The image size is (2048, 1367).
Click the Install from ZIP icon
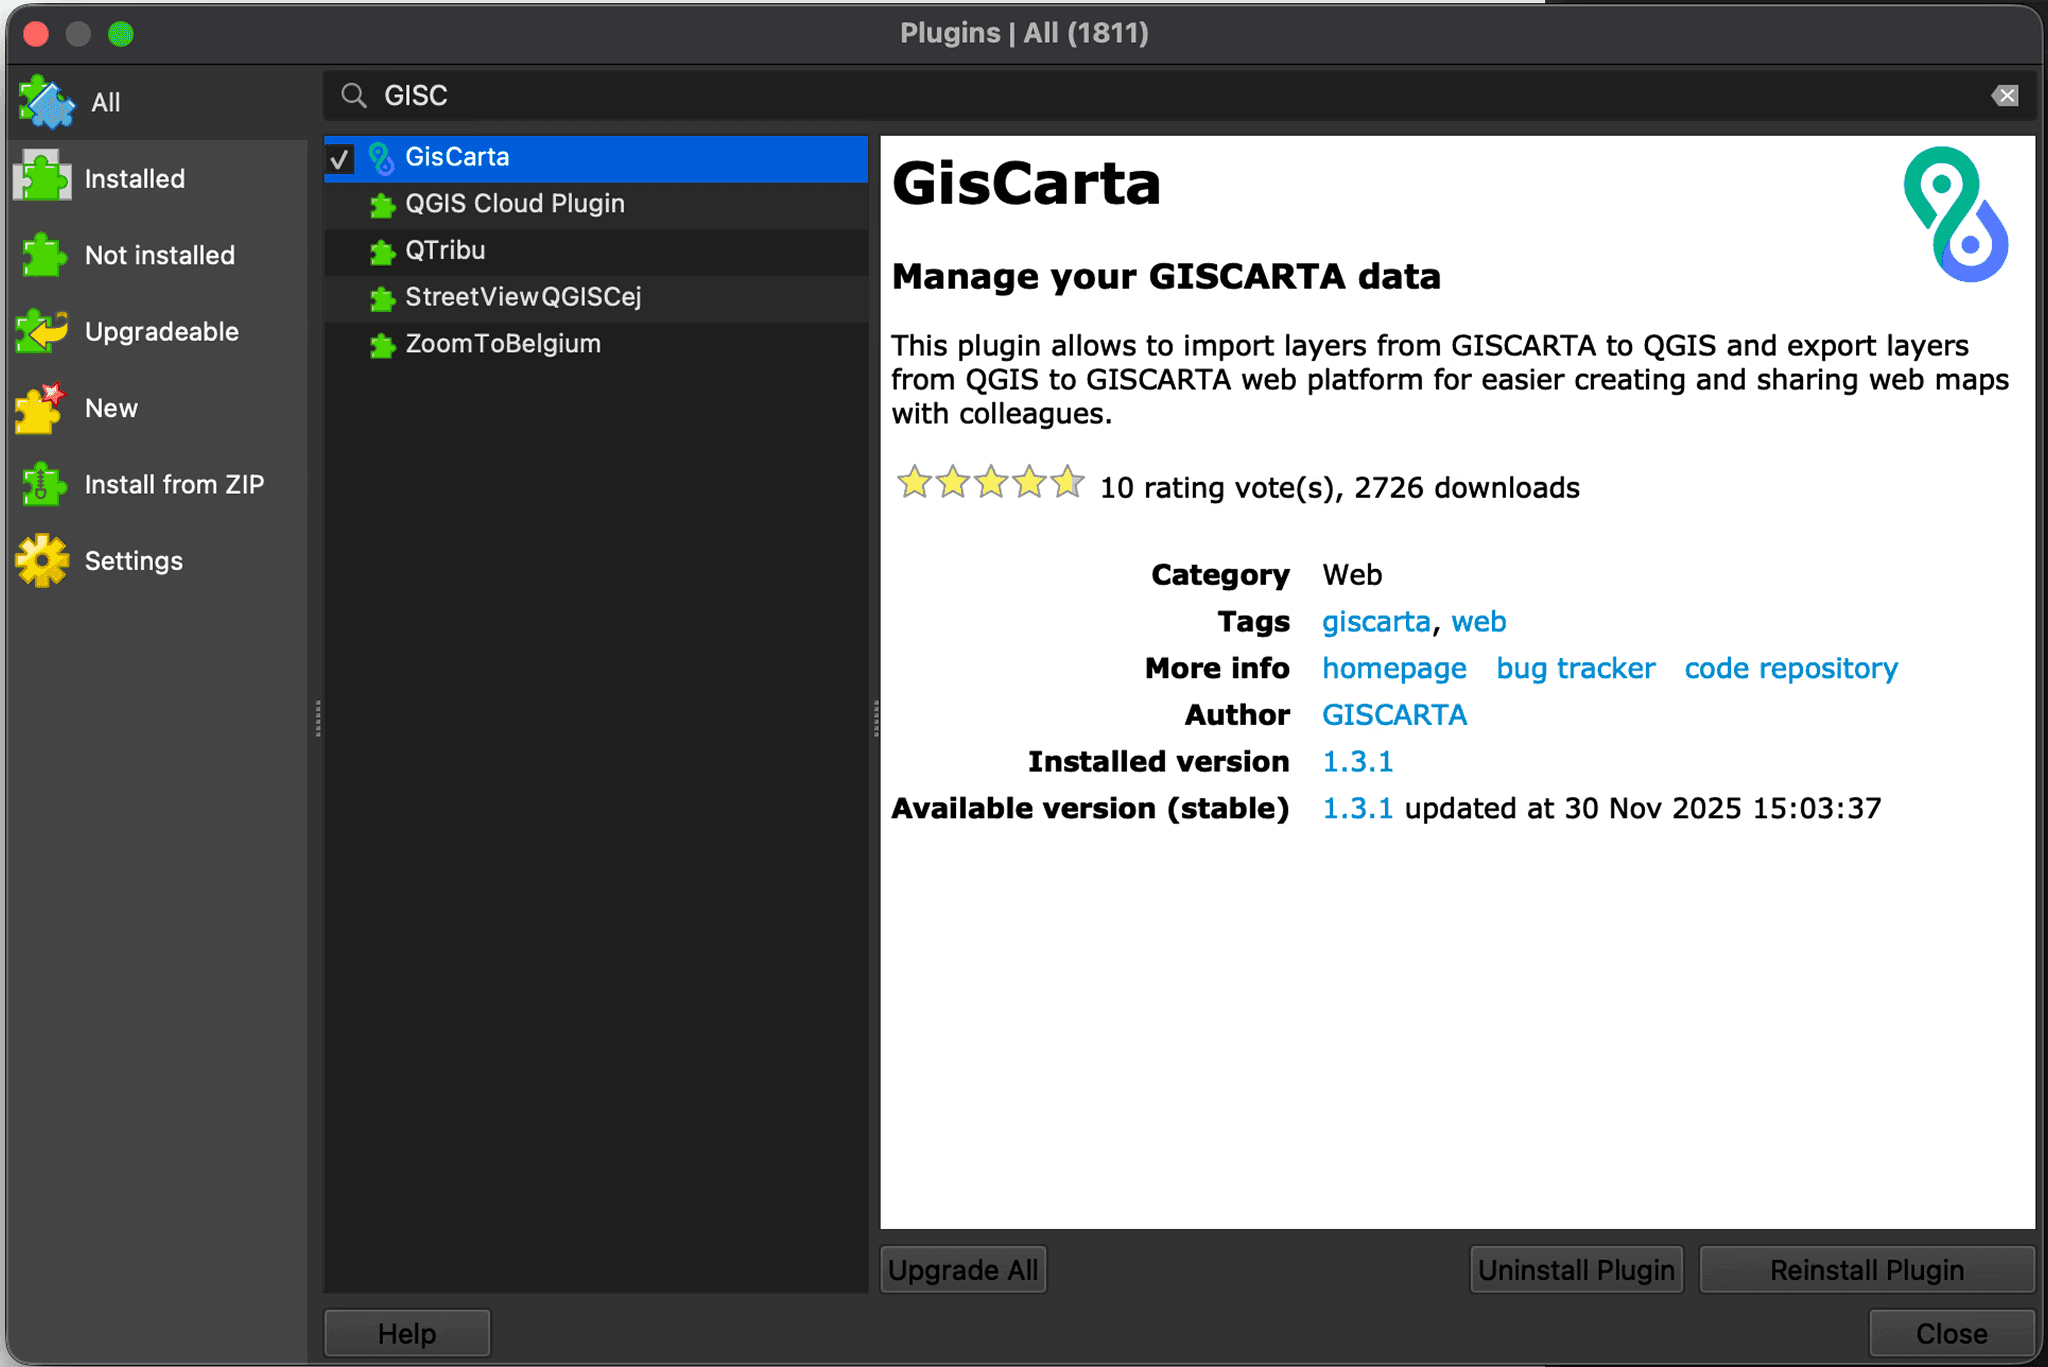(x=42, y=484)
